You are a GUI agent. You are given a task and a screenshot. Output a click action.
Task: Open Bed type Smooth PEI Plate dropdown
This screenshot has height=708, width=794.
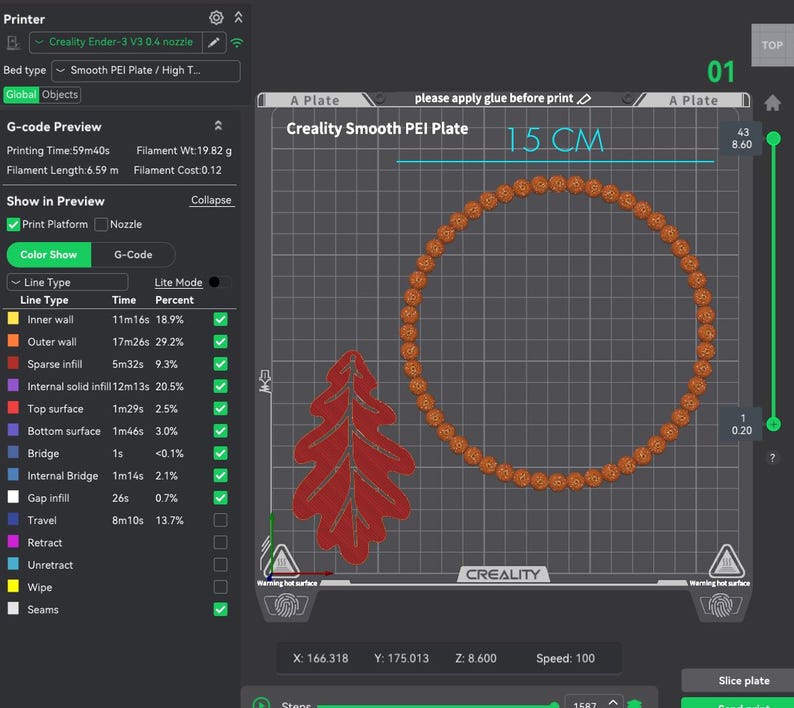[x=146, y=71]
